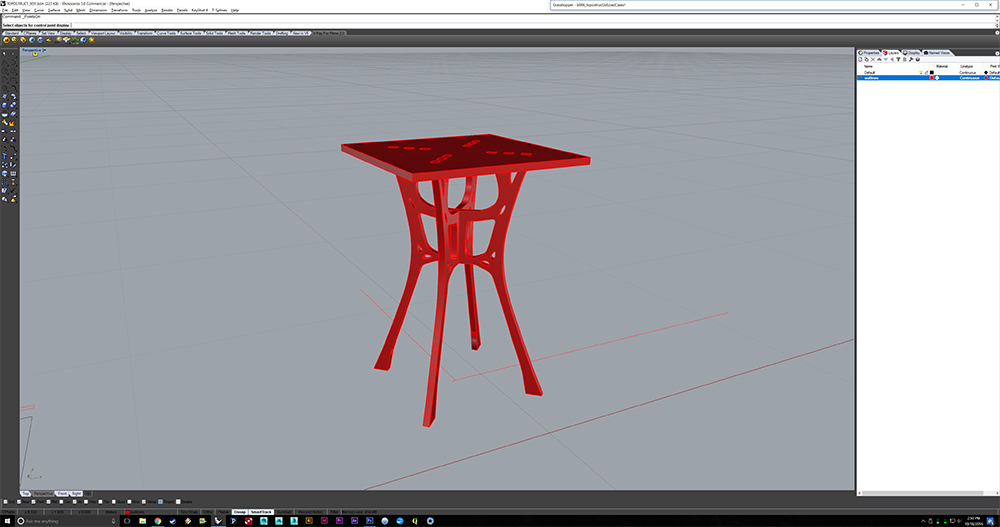Image resolution: width=1000 pixels, height=527 pixels.
Task: Toggle the Default layer lock icon
Action: tap(926, 72)
